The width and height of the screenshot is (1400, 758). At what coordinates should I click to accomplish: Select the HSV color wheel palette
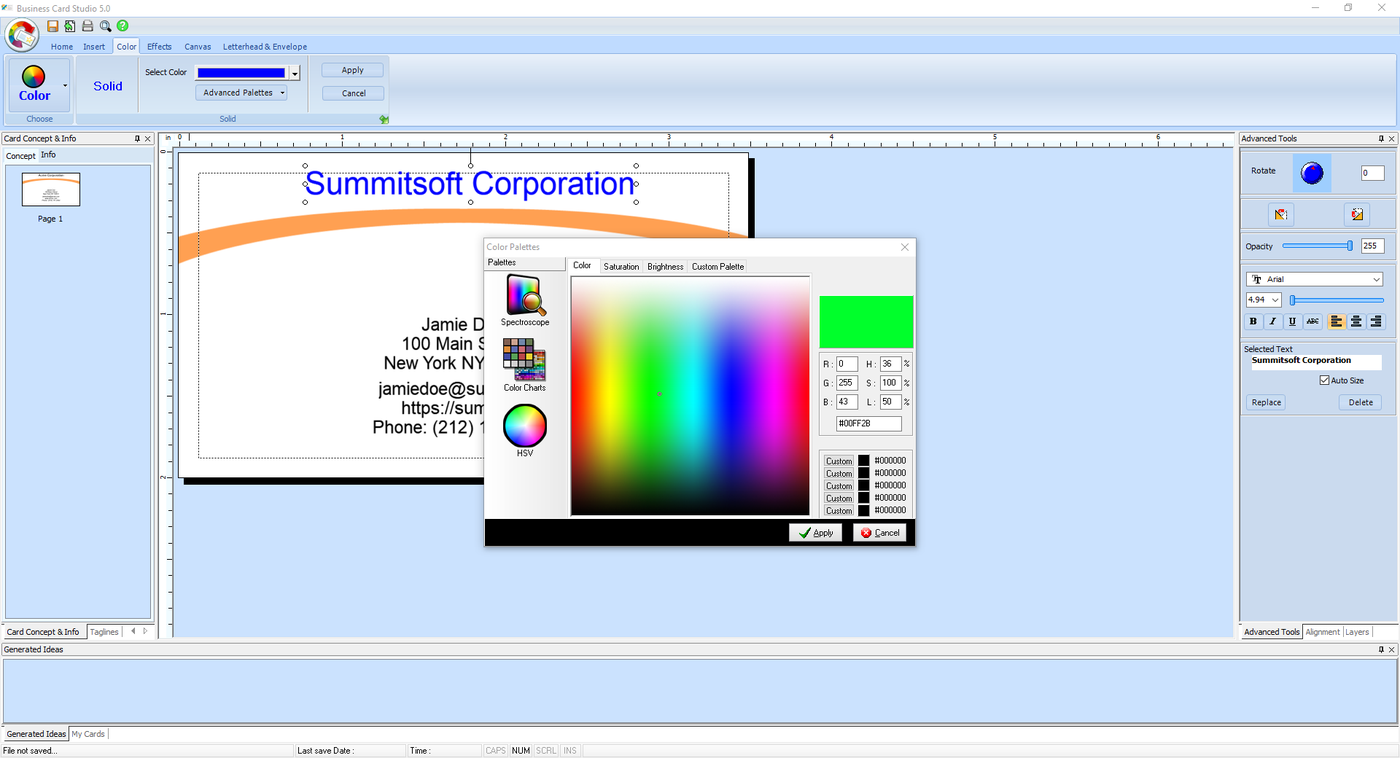coord(525,431)
